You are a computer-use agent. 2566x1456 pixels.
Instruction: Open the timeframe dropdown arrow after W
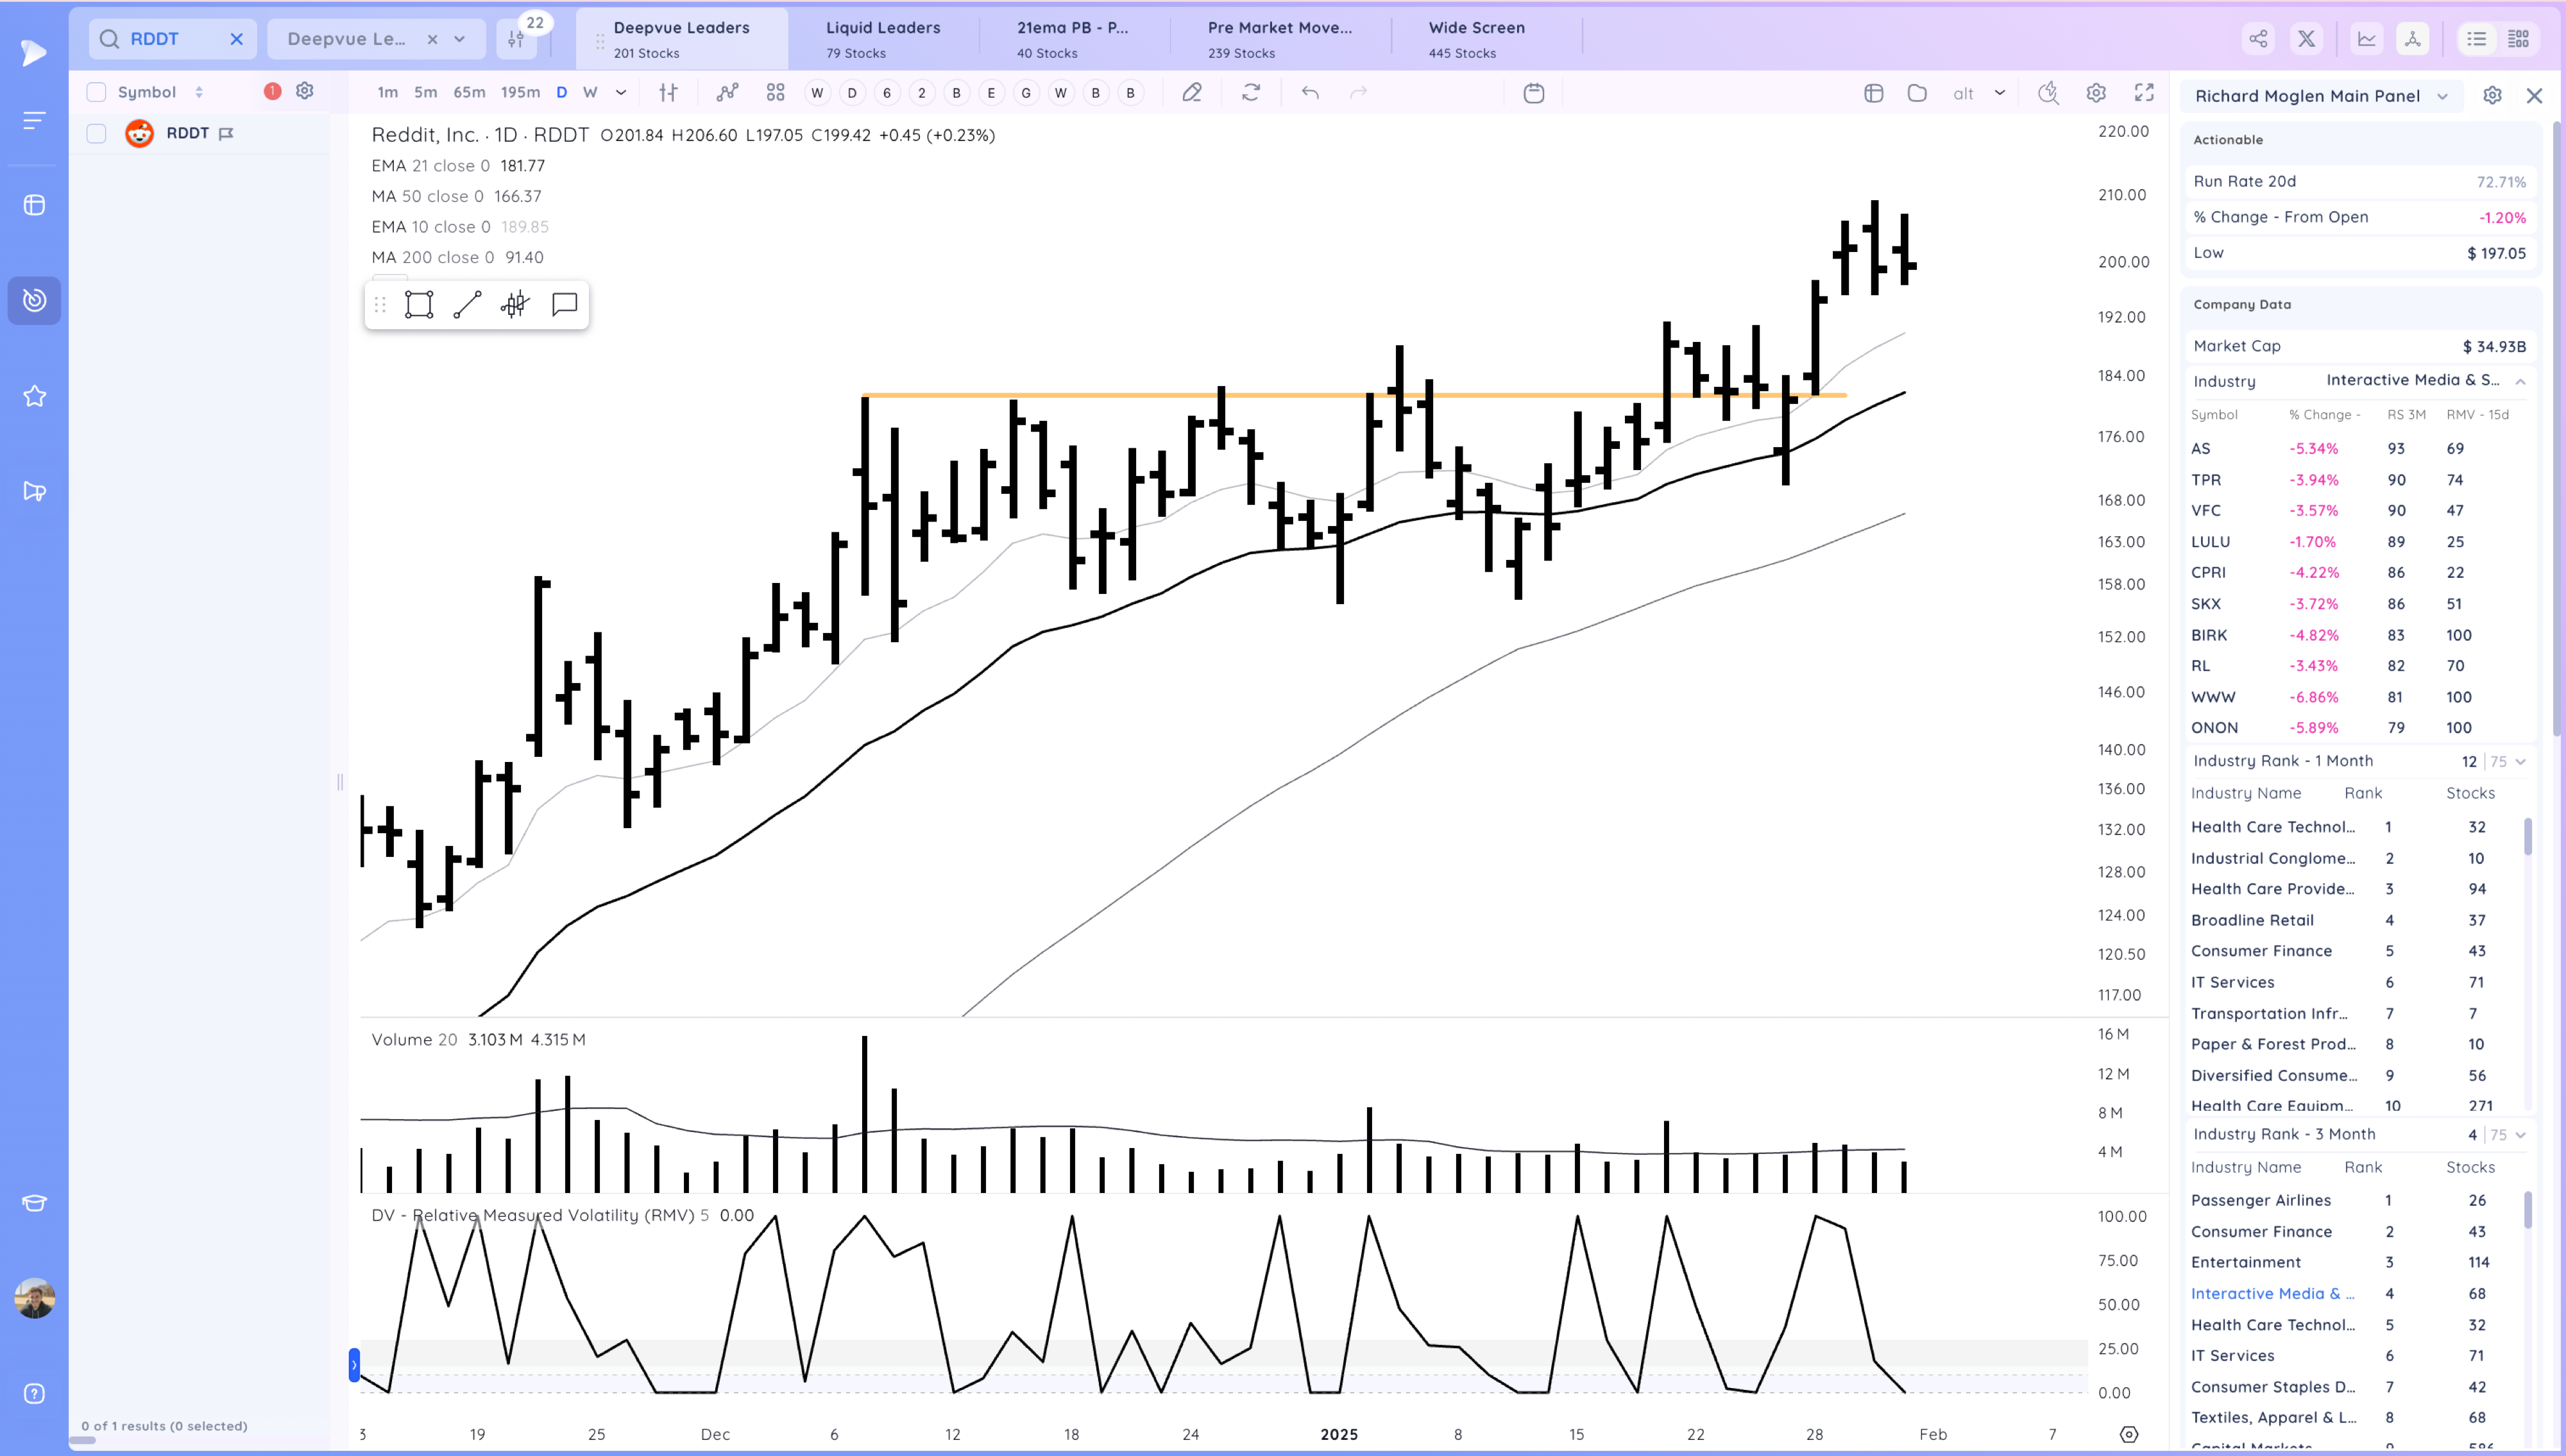click(621, 92)
